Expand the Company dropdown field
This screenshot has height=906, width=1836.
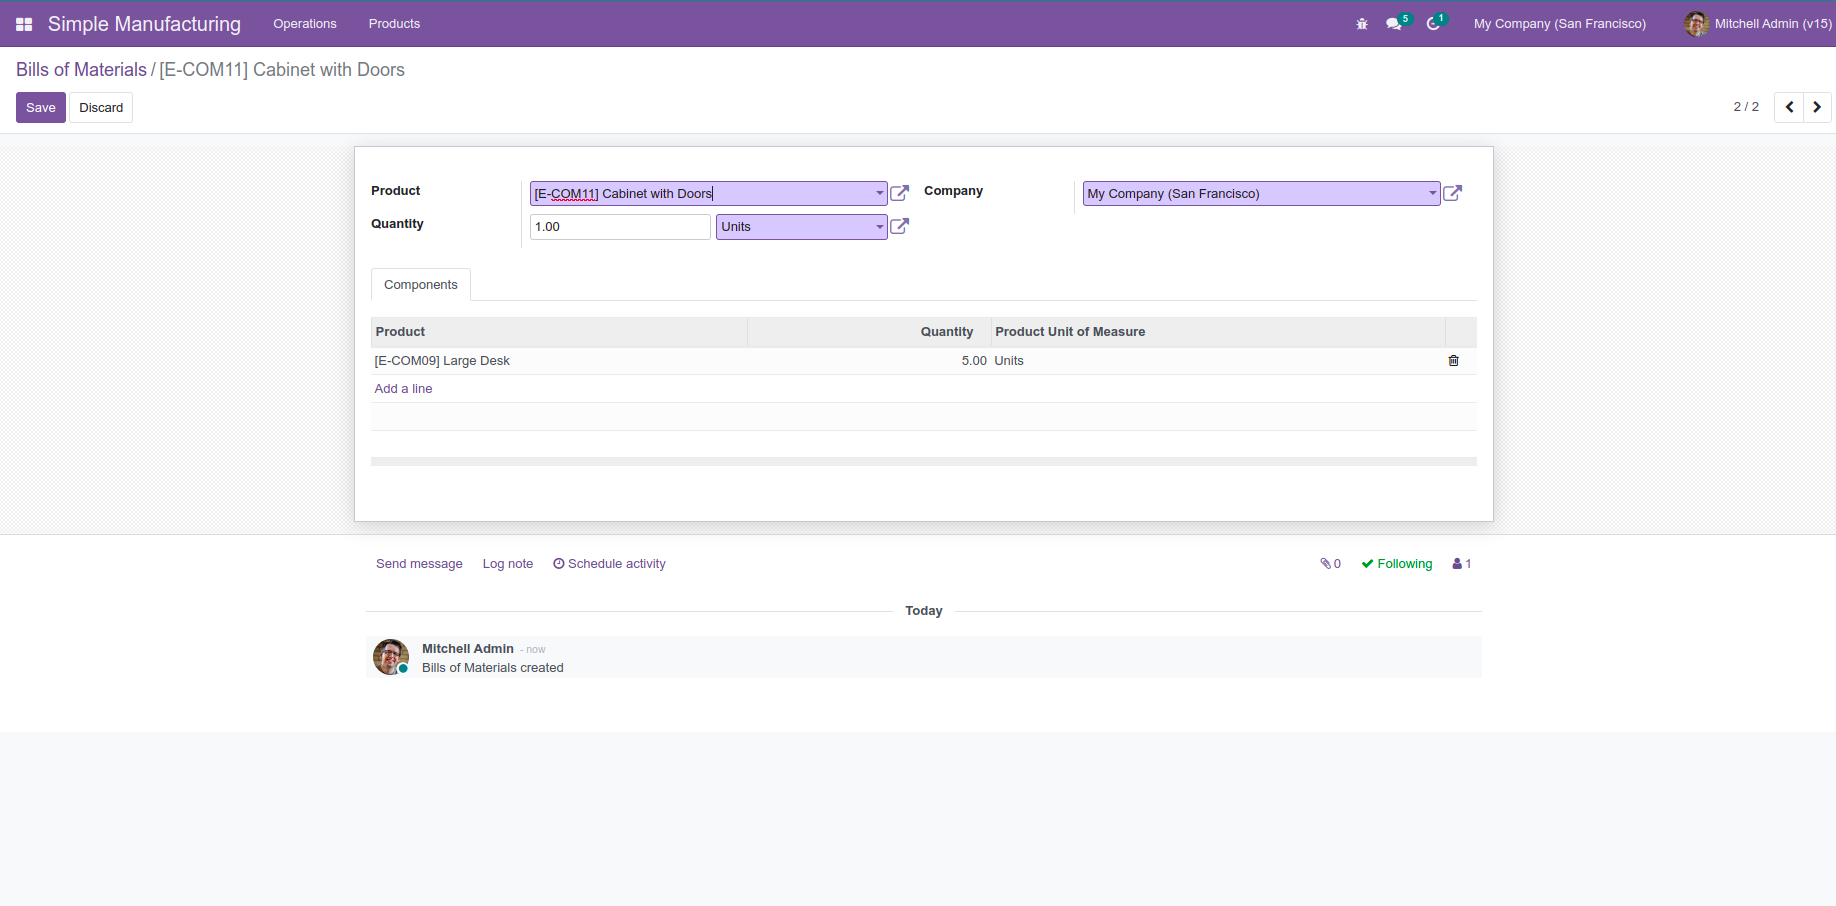(1433, 193)
